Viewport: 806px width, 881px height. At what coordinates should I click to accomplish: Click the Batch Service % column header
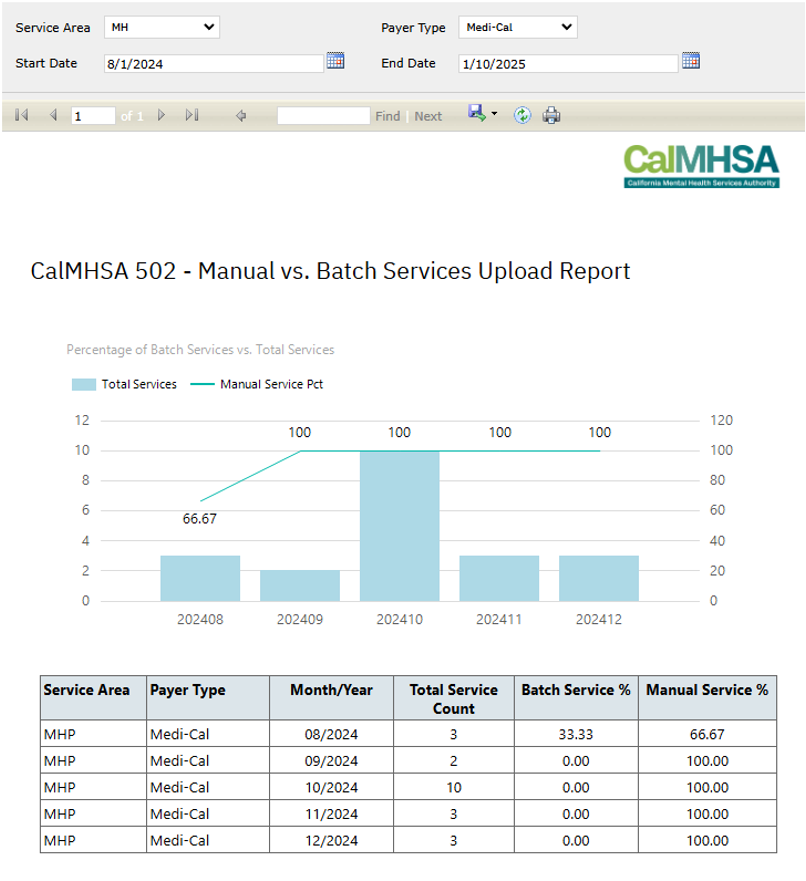click(x=576, y=698)
